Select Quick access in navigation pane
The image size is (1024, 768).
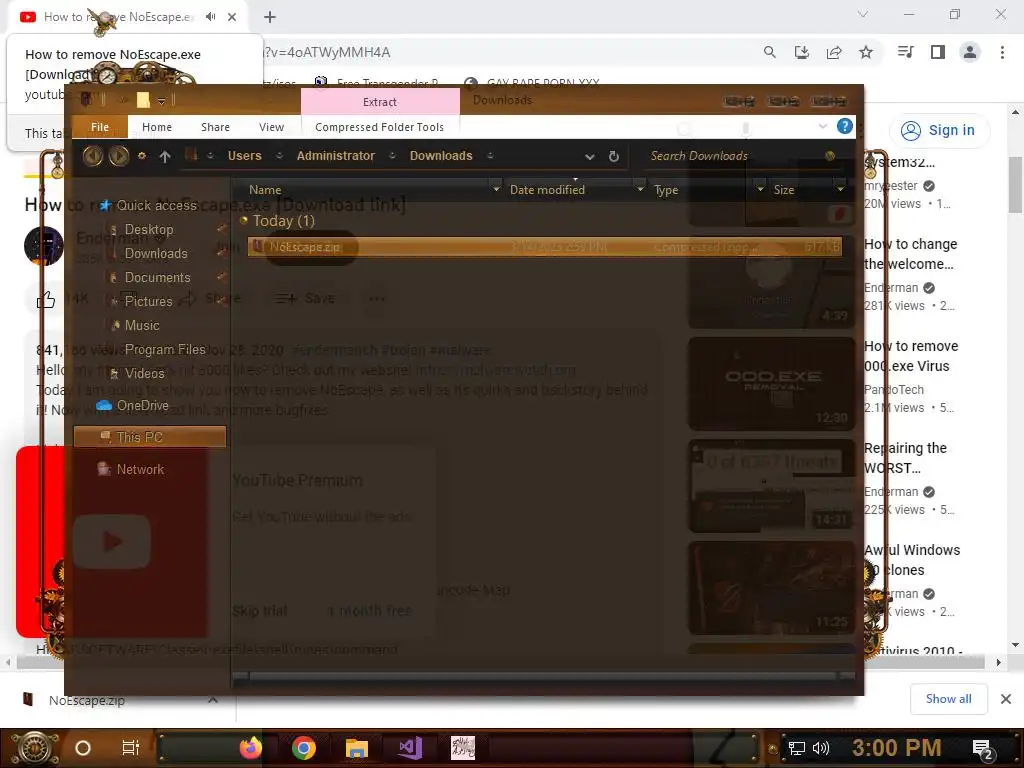click(156, 205)
